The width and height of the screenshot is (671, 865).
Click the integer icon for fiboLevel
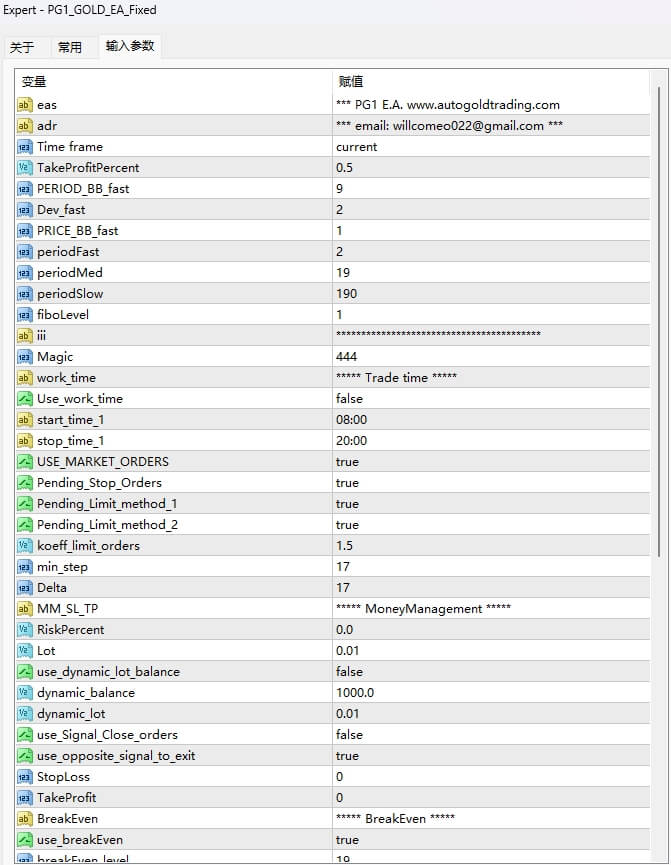24,314
